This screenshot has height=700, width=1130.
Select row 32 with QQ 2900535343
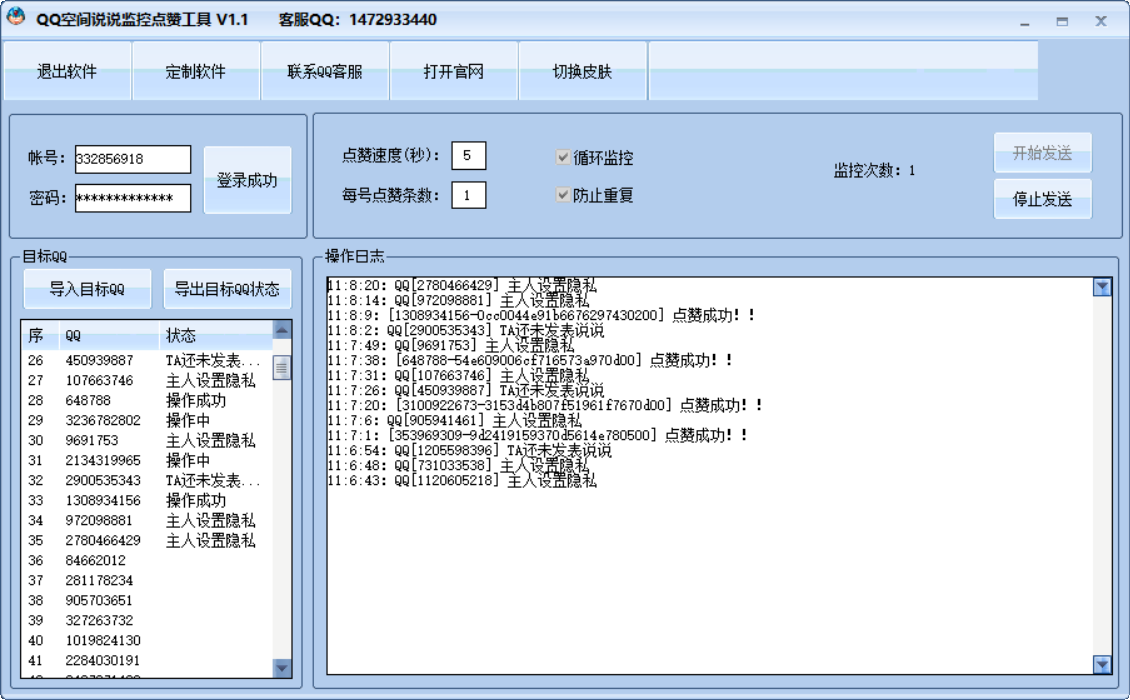(147, 480)
